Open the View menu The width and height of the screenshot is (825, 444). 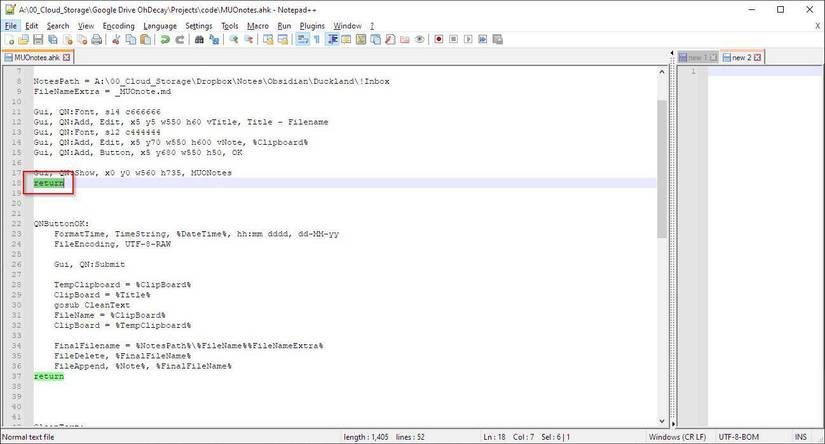[86, 26]
